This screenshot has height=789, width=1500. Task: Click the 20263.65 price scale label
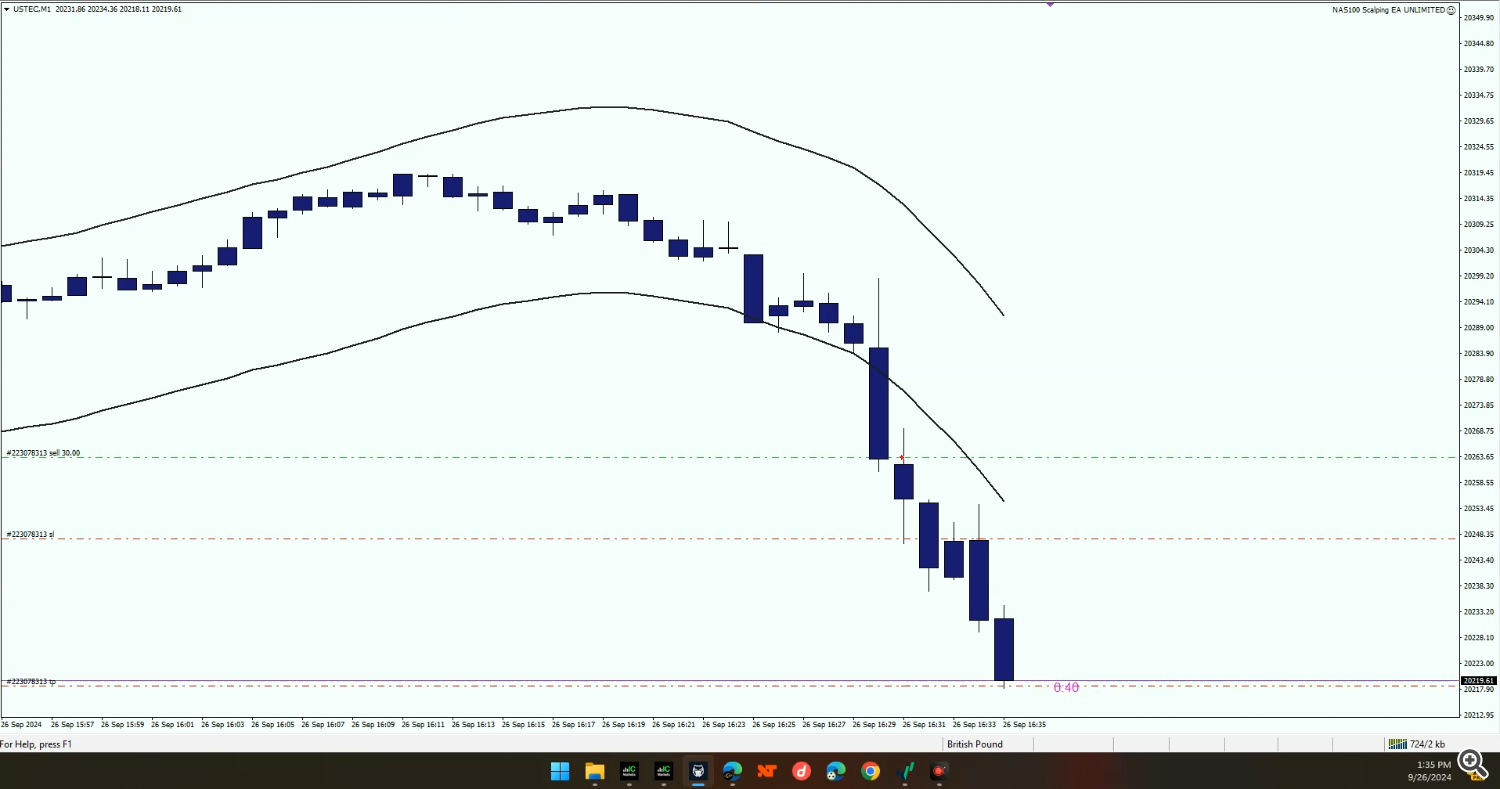click(x=1478, y=457)
